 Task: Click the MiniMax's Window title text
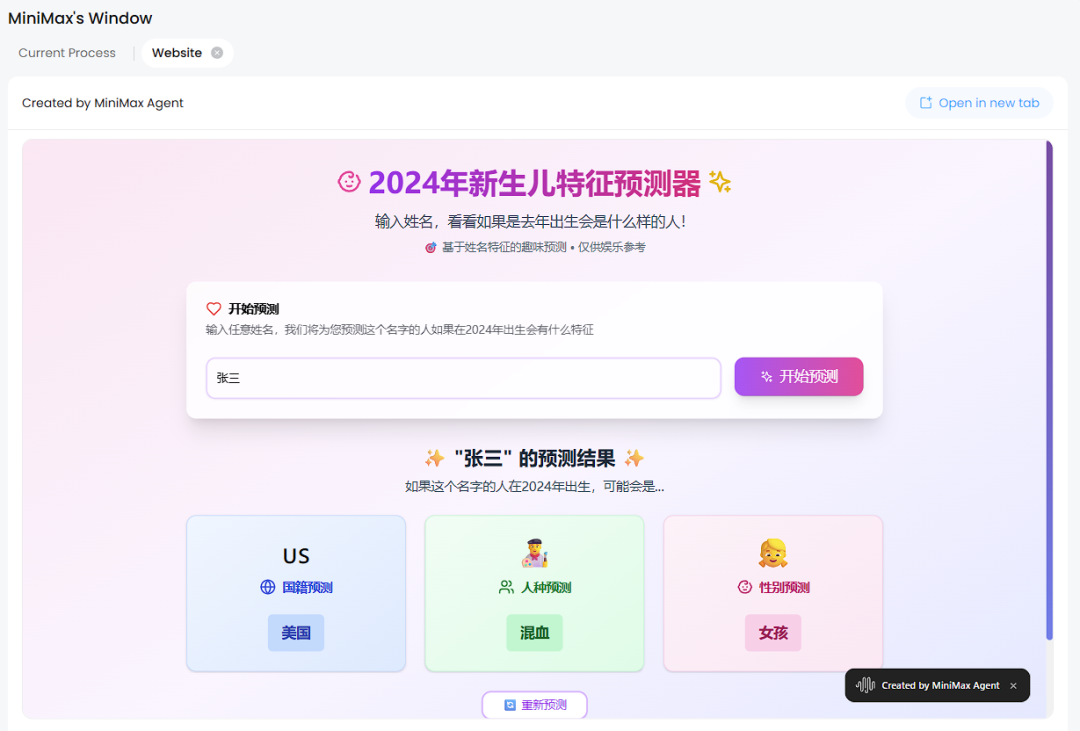coord(80,18)
